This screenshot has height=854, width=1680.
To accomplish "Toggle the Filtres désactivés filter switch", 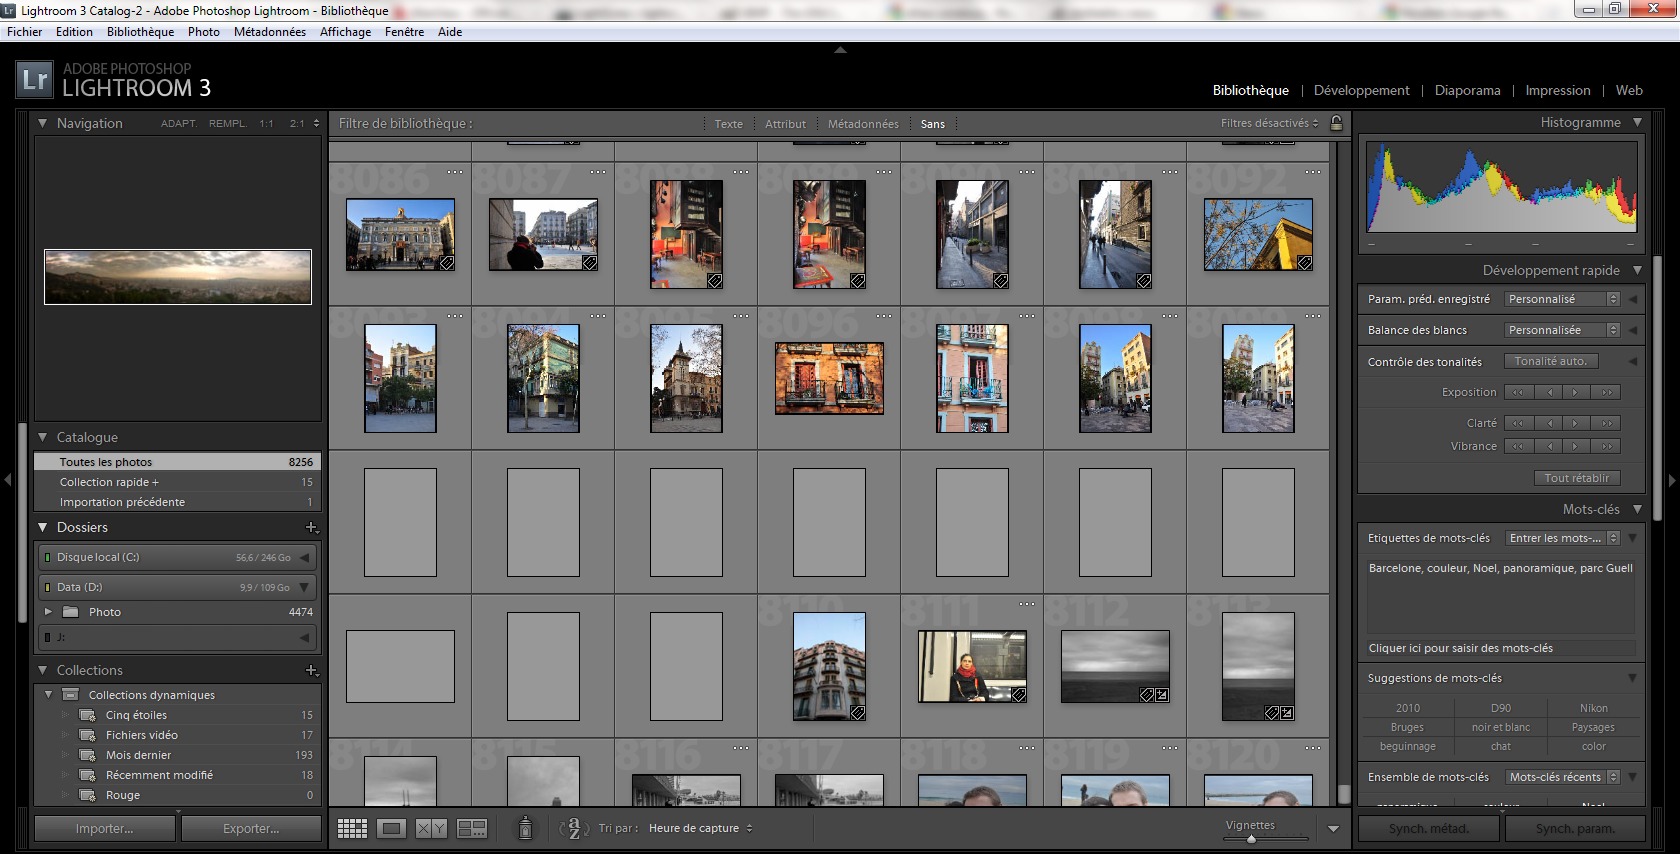I will tap(1269, 123).
